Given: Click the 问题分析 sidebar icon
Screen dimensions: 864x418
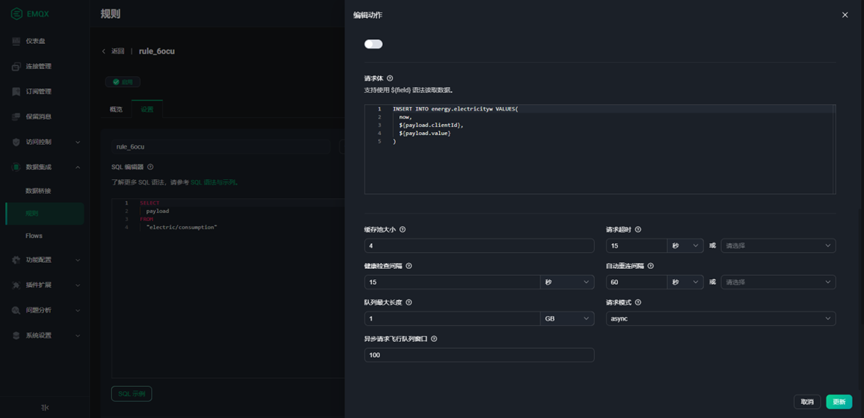Looking at the screenshot, I should (x=17, y=310).
